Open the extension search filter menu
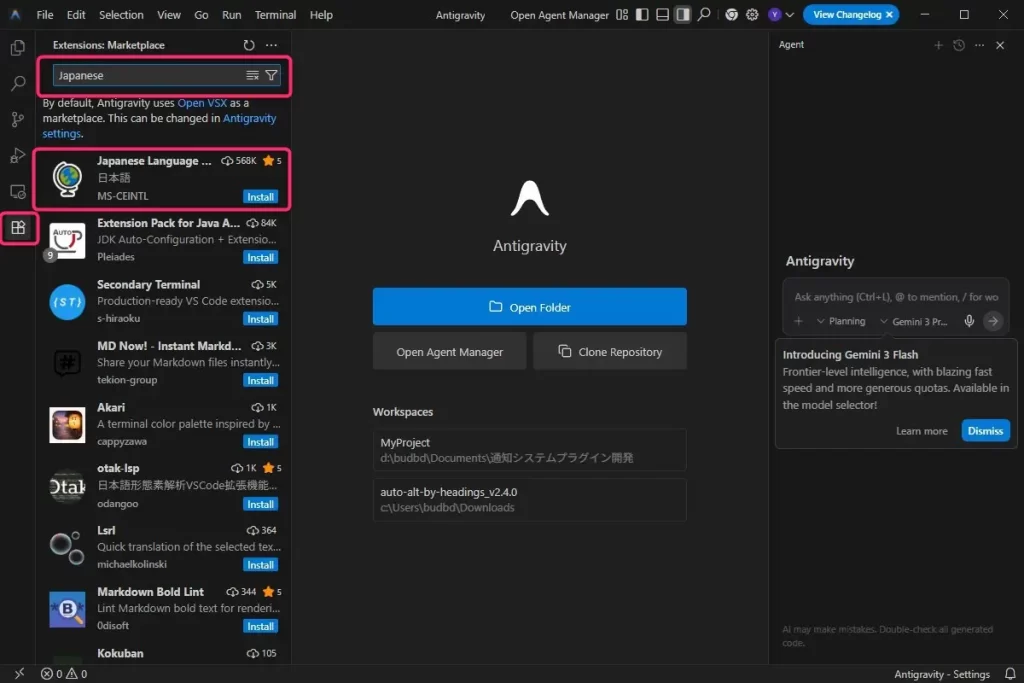1024x683 pixels. click(x=271, y=75)
